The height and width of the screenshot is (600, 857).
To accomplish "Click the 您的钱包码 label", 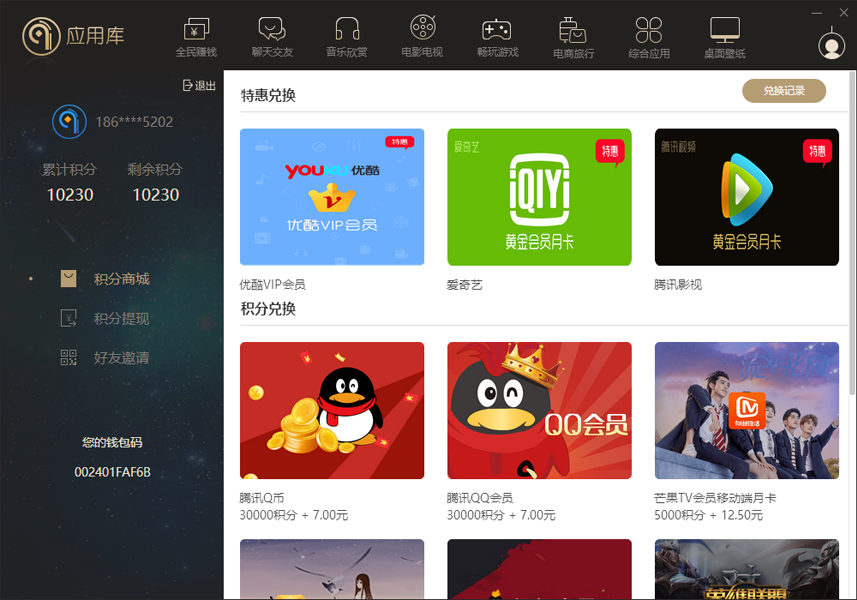I will click(x=112, y=442).
